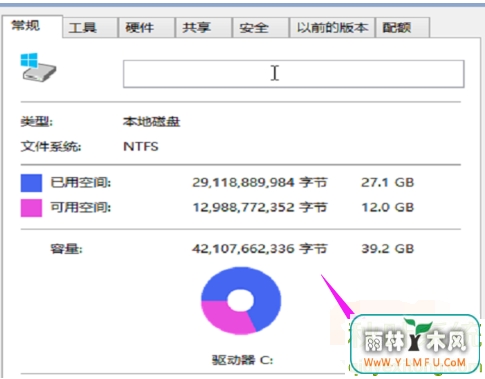The height and width of the screenshot is (379, 485).
Task: Open the 硬件 tab
Action: pos(147,28)
